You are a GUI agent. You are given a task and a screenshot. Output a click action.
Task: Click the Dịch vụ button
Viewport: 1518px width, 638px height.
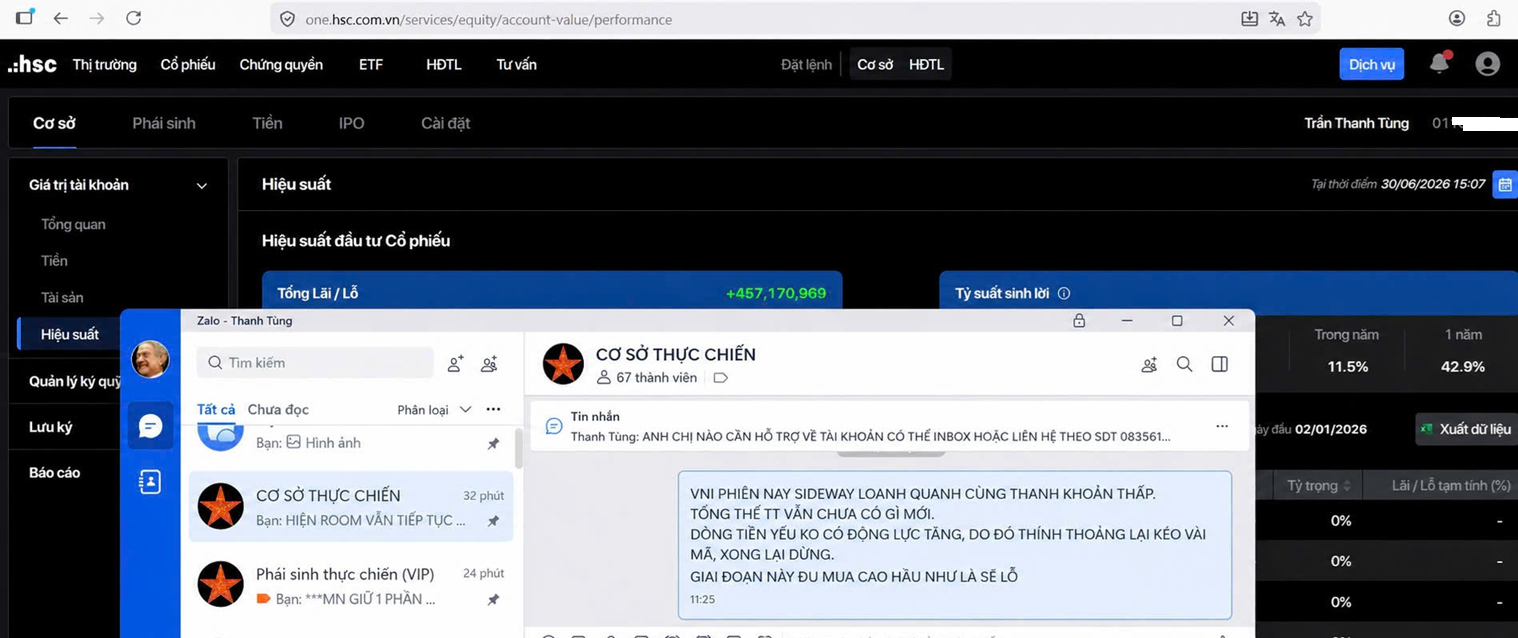click(x=1372, y=64)
